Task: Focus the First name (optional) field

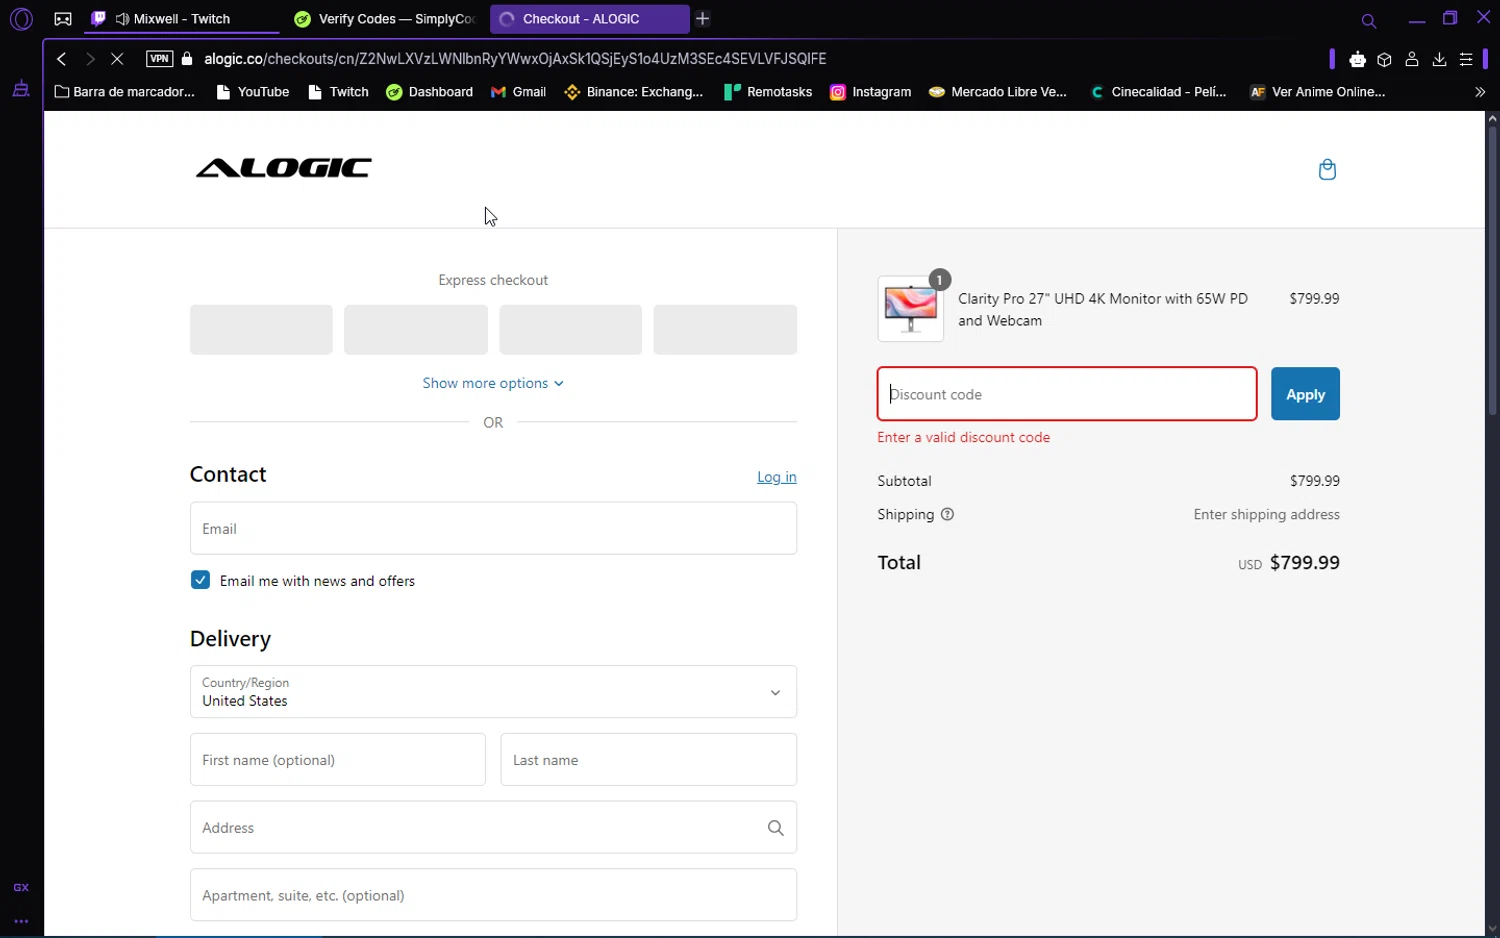Action: 338,760
